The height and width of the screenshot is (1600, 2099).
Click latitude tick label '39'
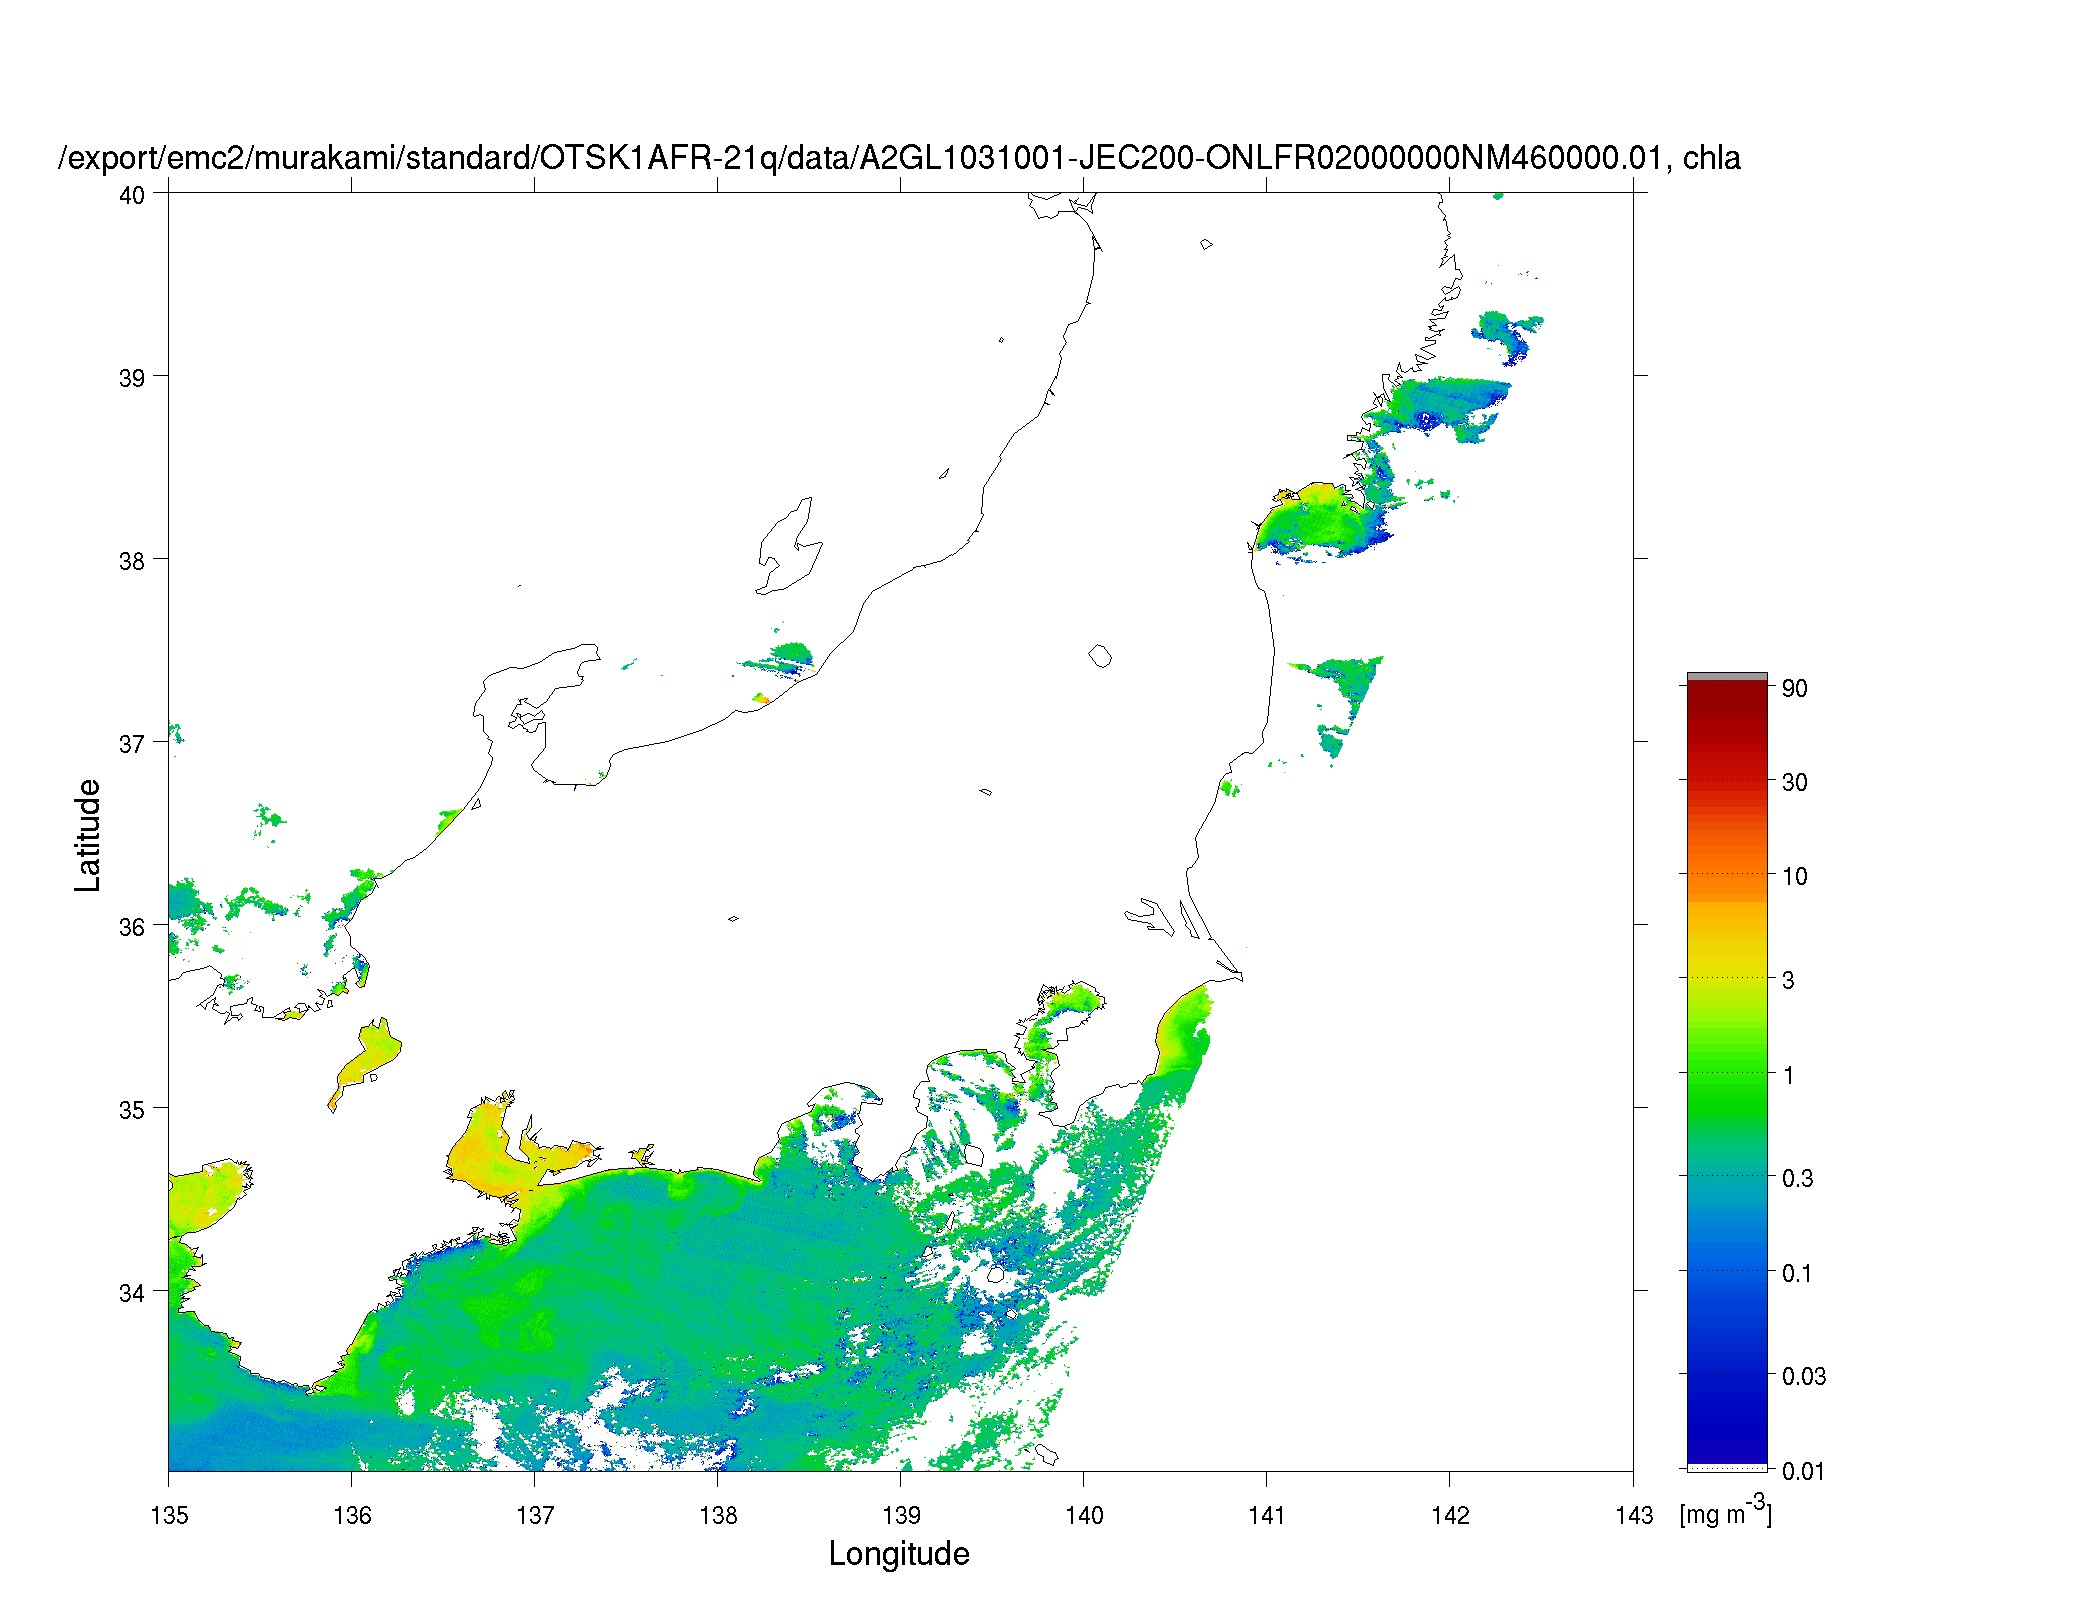(132, 378)
